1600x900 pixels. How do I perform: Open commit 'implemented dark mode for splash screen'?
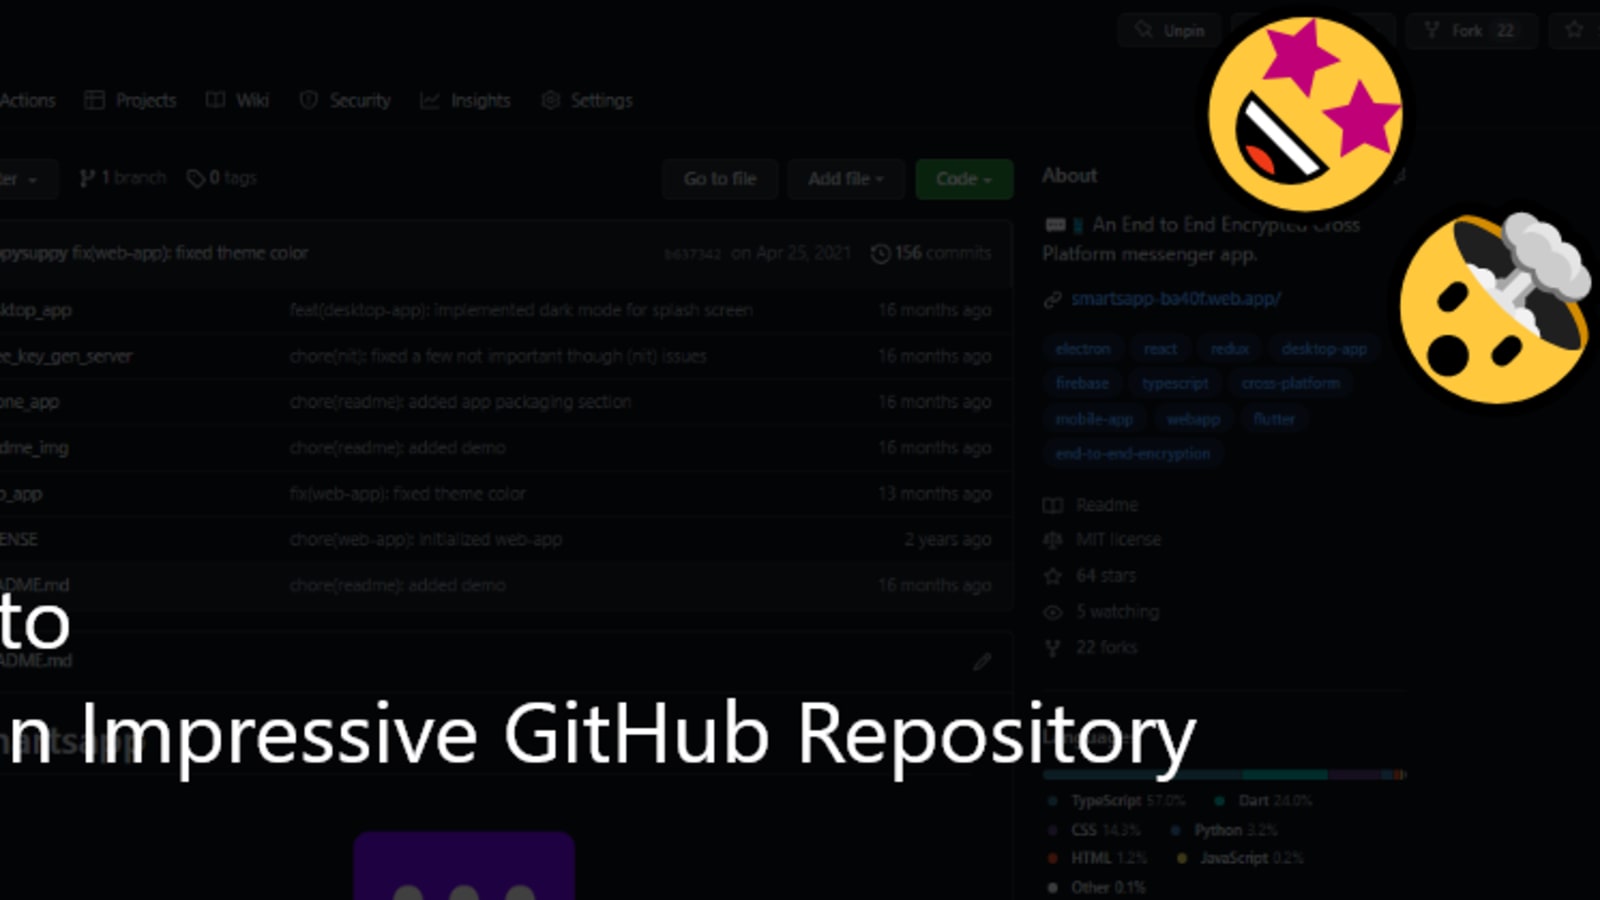(x=521, y=310)
